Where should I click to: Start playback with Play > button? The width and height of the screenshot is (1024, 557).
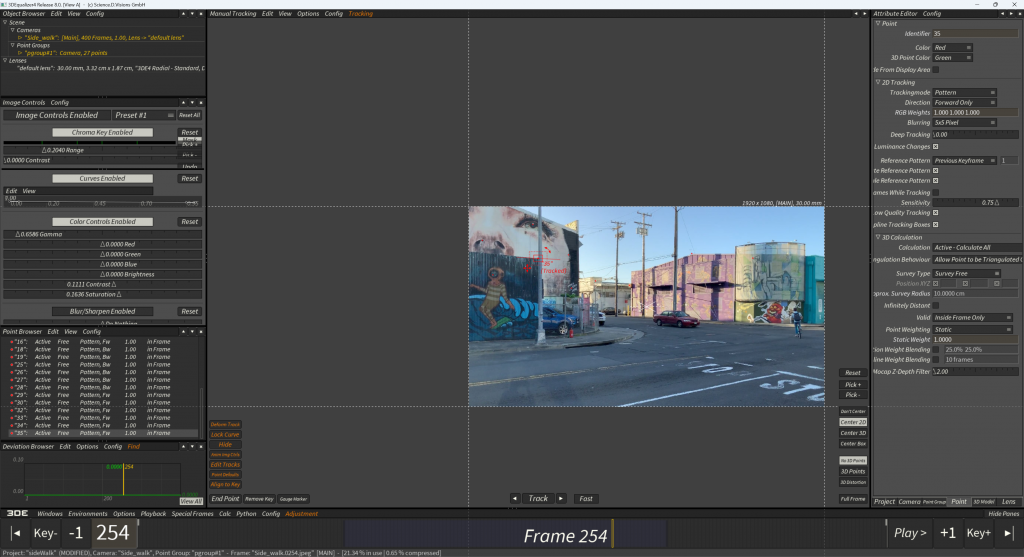coord(910,533)
